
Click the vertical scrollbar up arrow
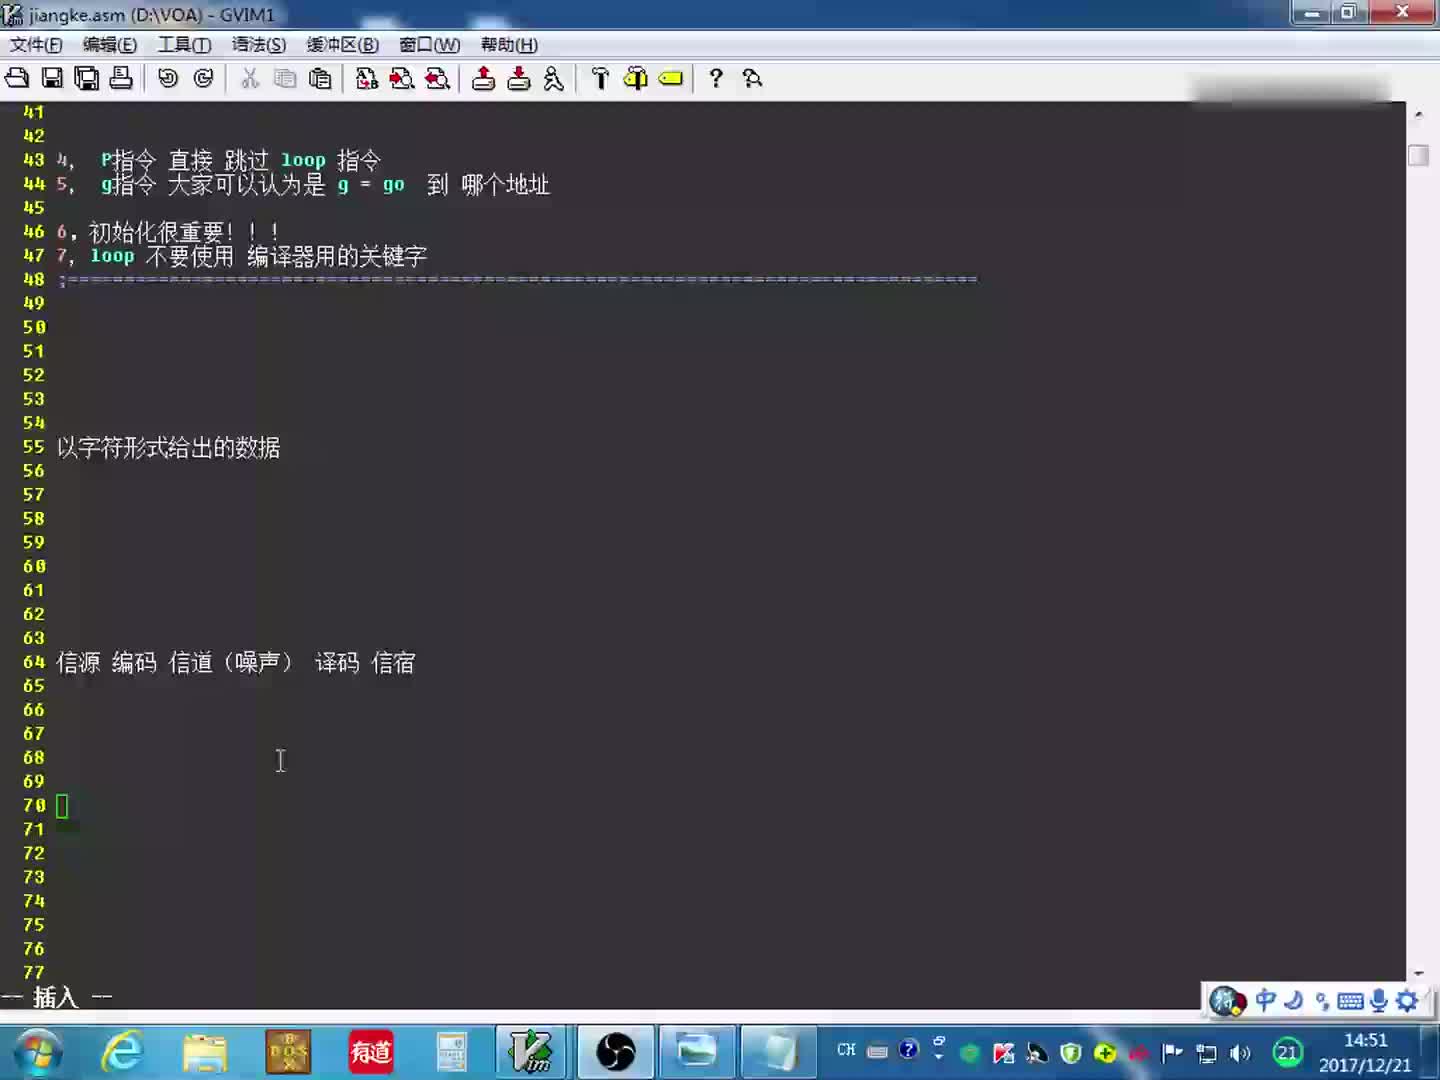point(1418,115)
